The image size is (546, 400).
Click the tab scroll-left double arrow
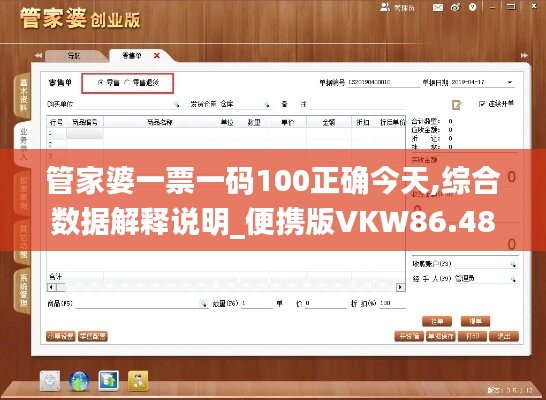(x=38, y=55)
